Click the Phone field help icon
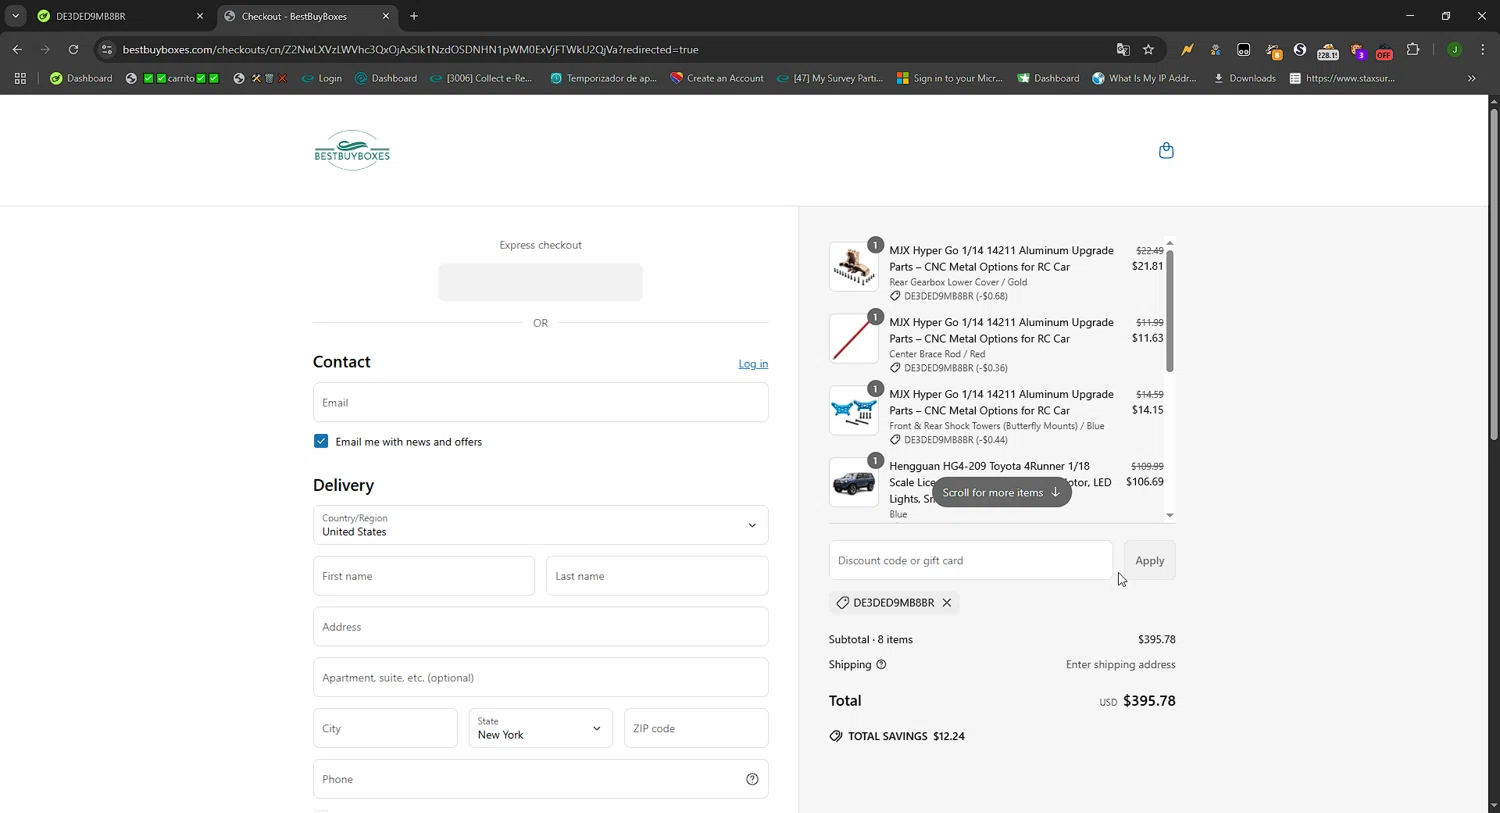Viewport: 1500px width, 813px height. pyautogui.click(x=752, y=779)
